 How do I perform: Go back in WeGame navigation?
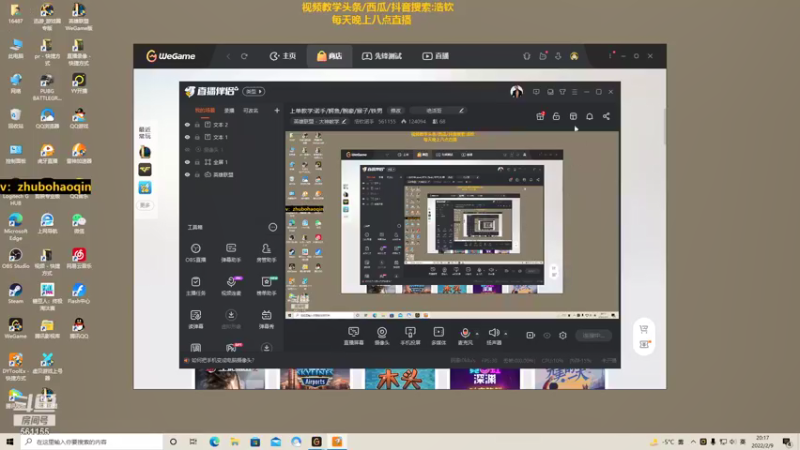[229, 56]
